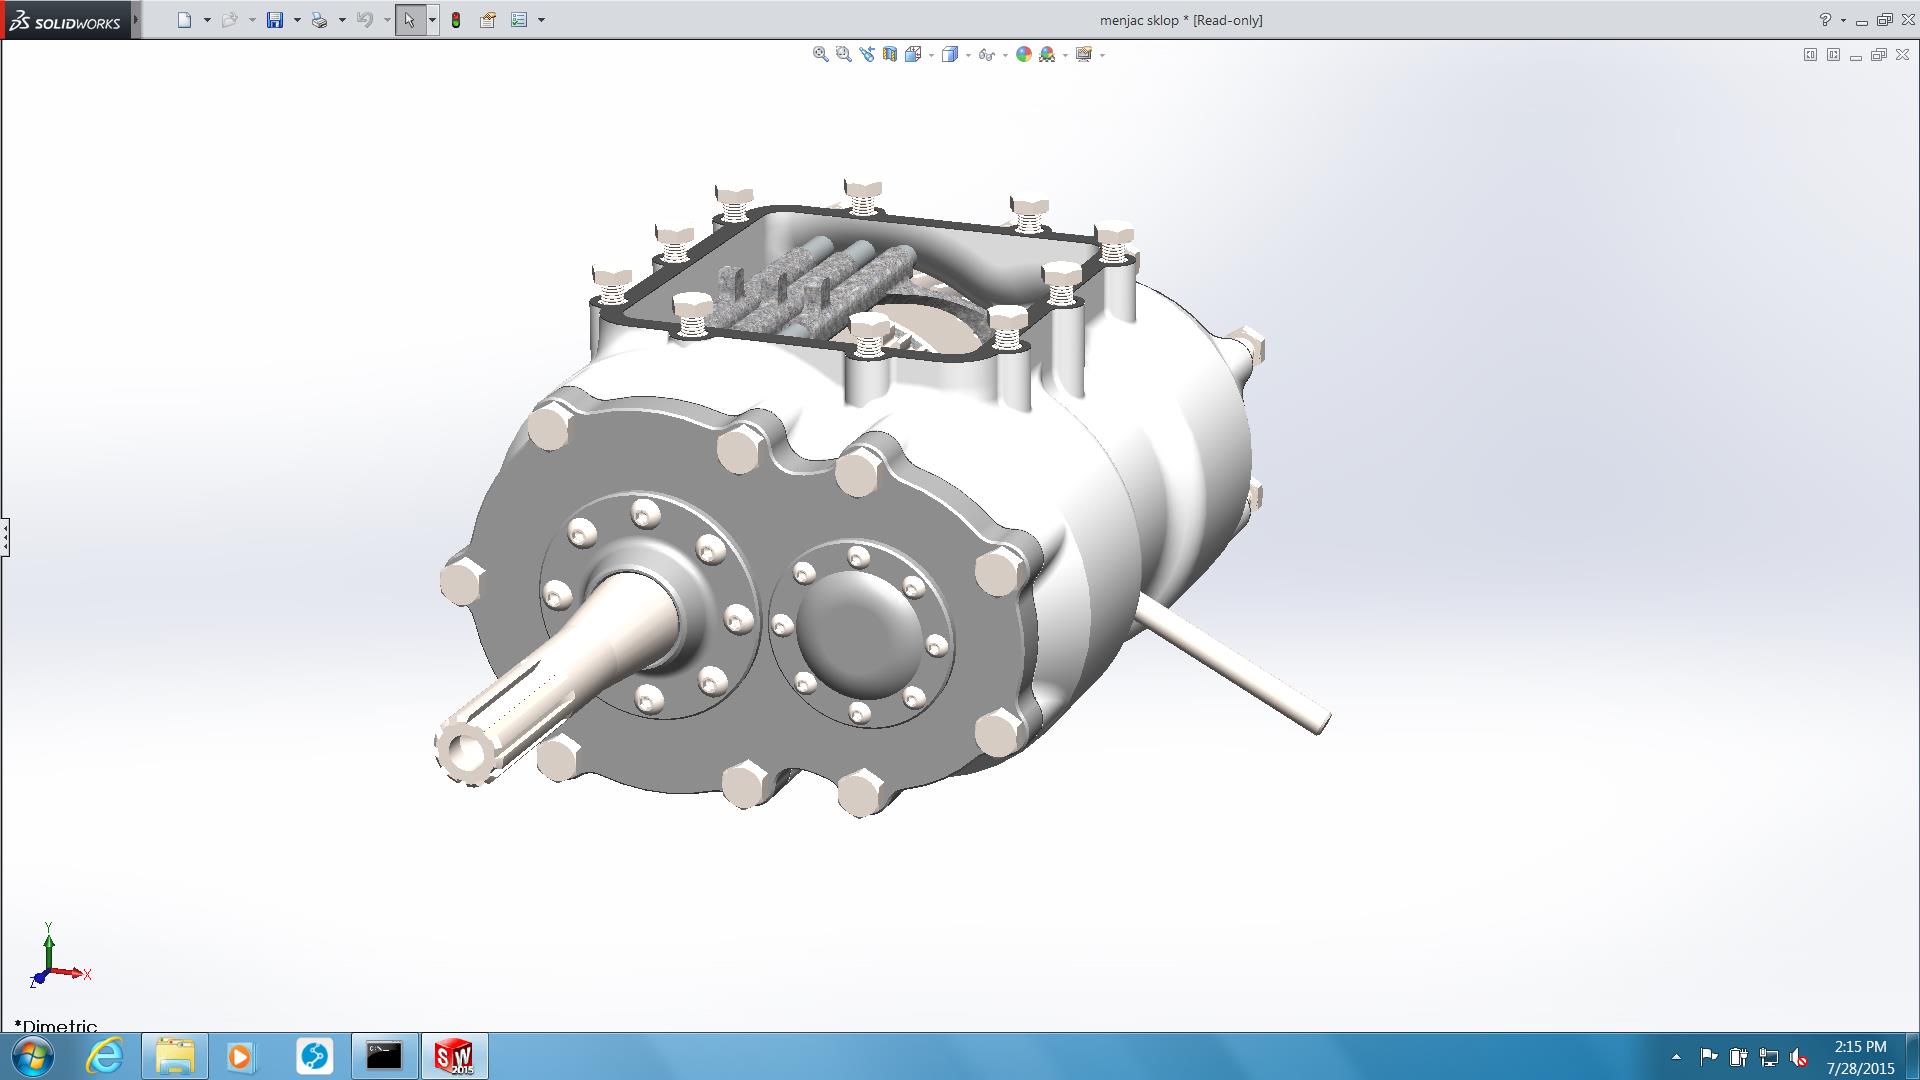
Task: Toggle the Section View tool
Action: pos(889,55)
